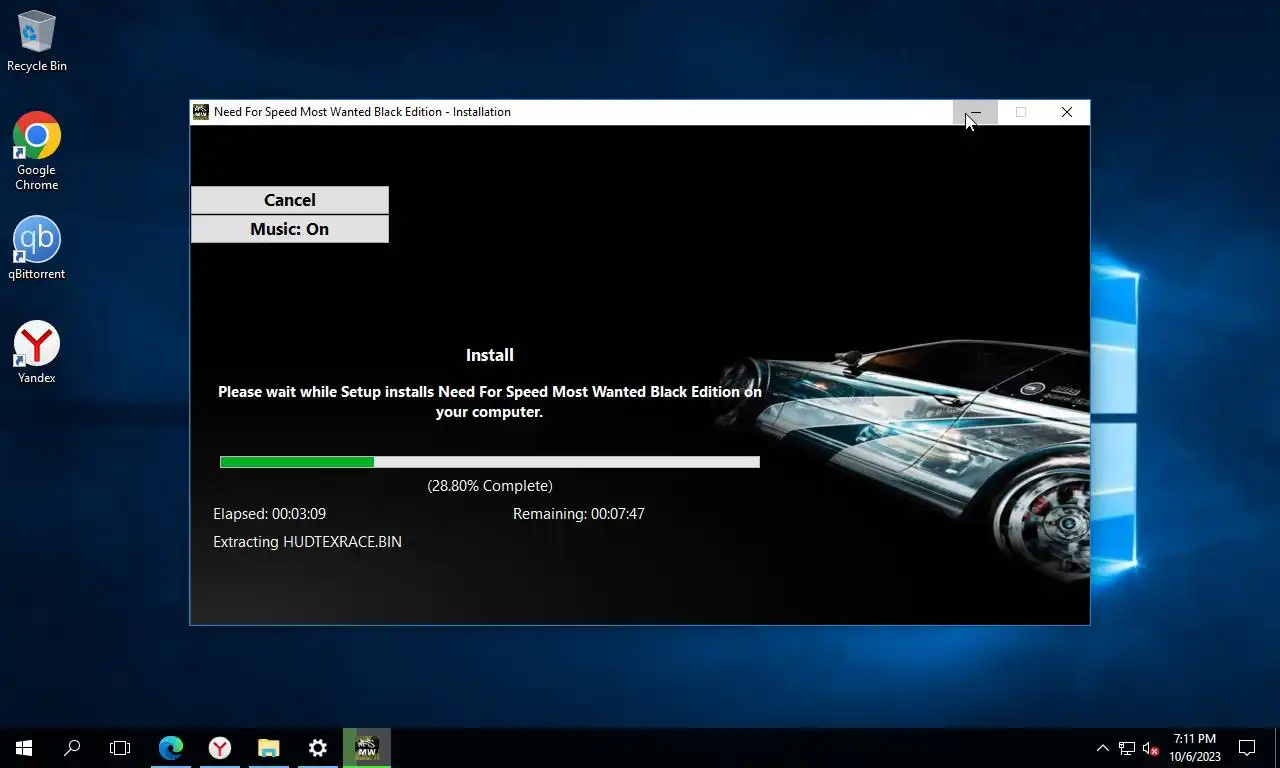Click the installer window title text

tap(362, 112)
